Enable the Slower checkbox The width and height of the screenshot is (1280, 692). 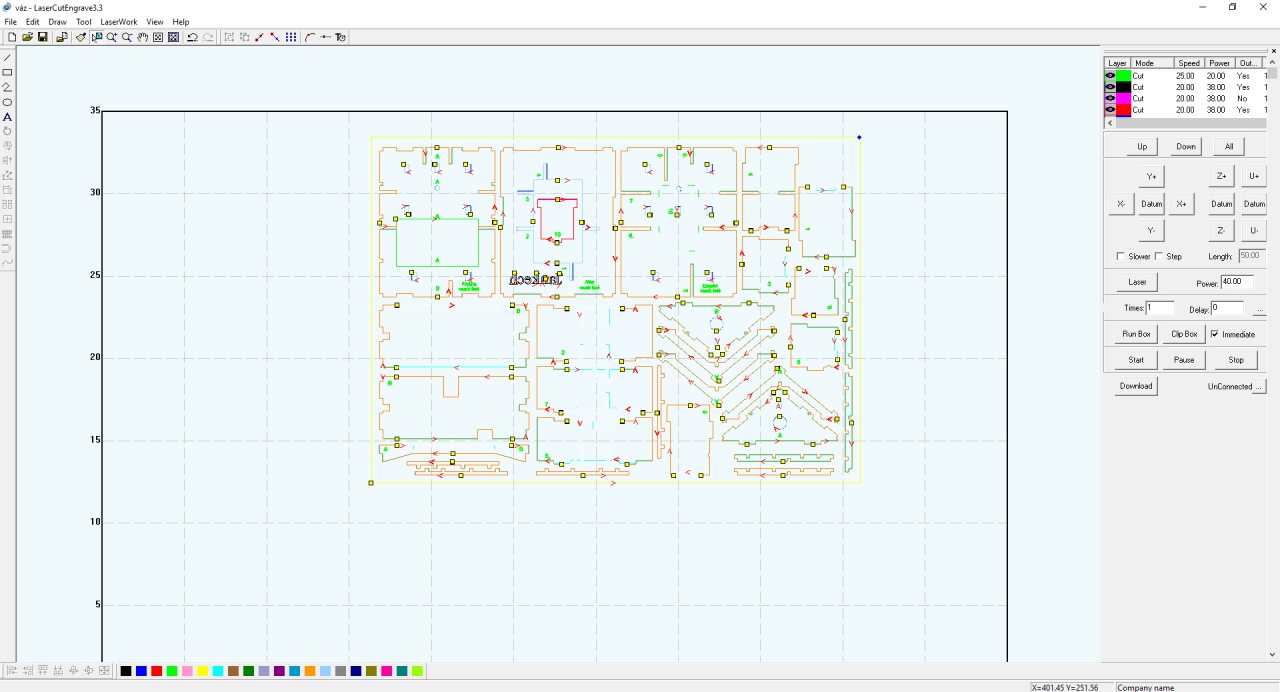point(1121,257)
